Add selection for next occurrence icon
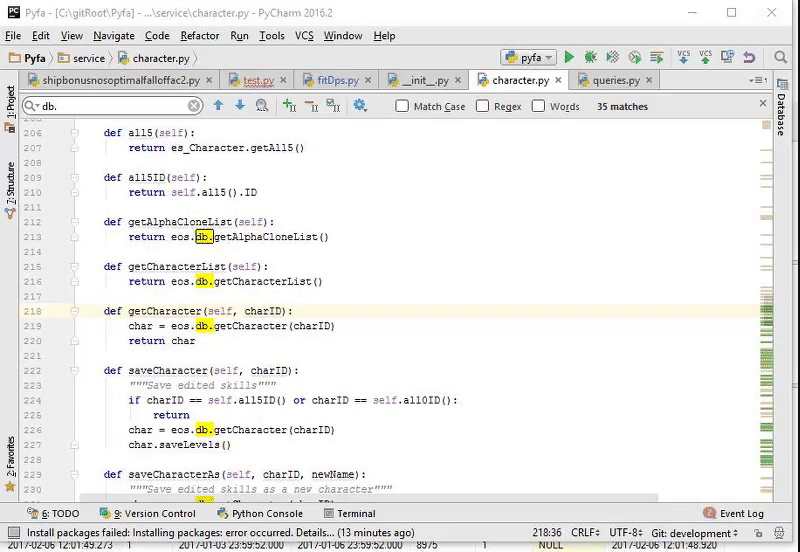Screen dimensions: 800x552 289,106
